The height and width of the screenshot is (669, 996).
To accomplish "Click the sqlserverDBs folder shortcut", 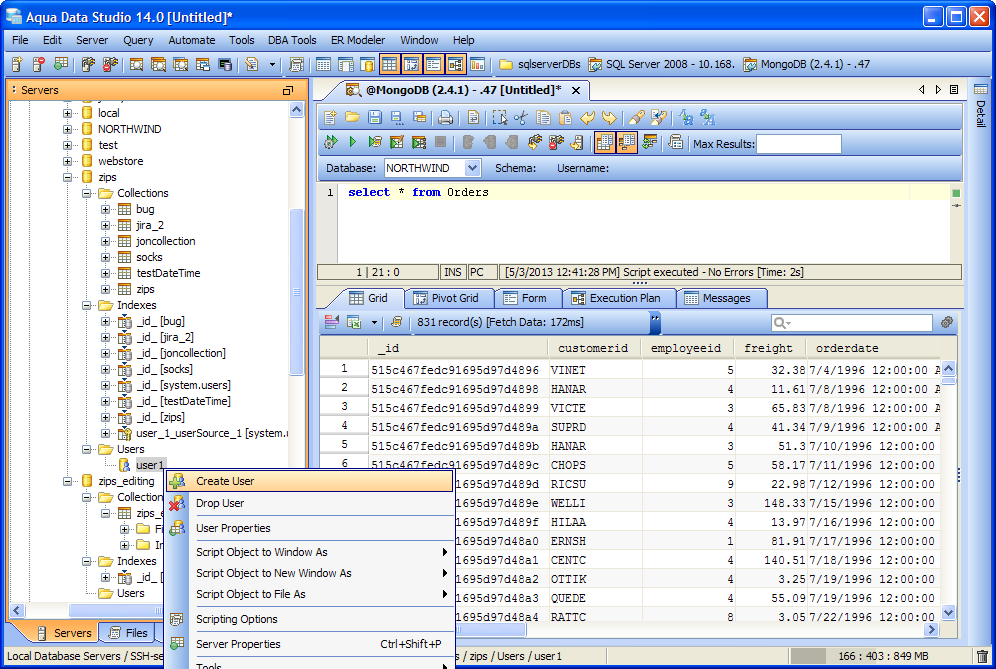I will click(539, 64).
